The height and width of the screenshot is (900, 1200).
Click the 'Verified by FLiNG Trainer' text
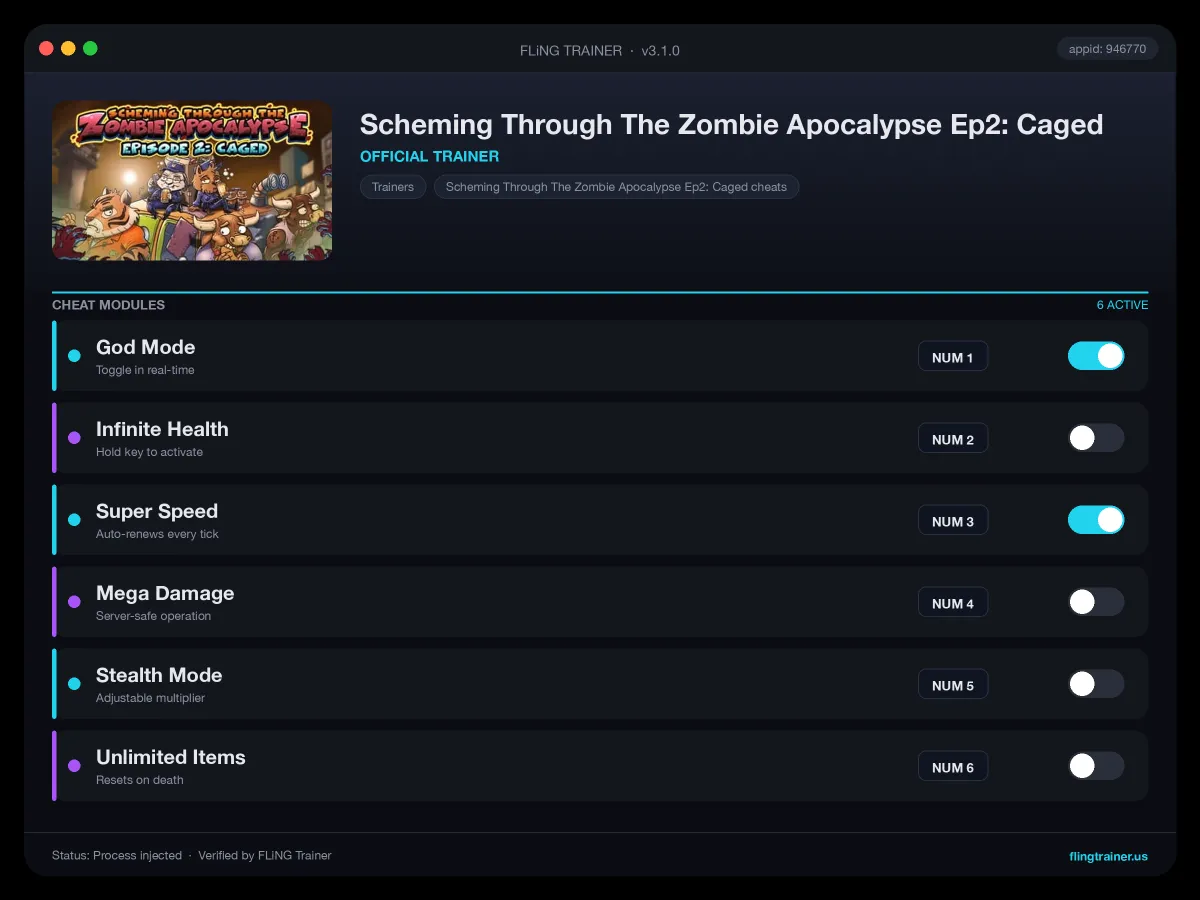(x=265, y=856)
